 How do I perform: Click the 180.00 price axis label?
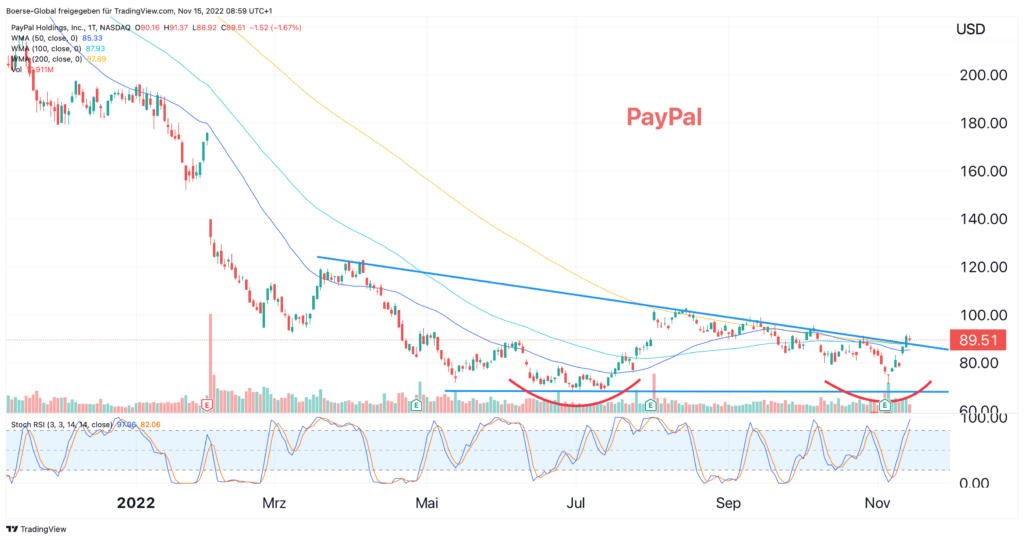click(x=983, y=123)
